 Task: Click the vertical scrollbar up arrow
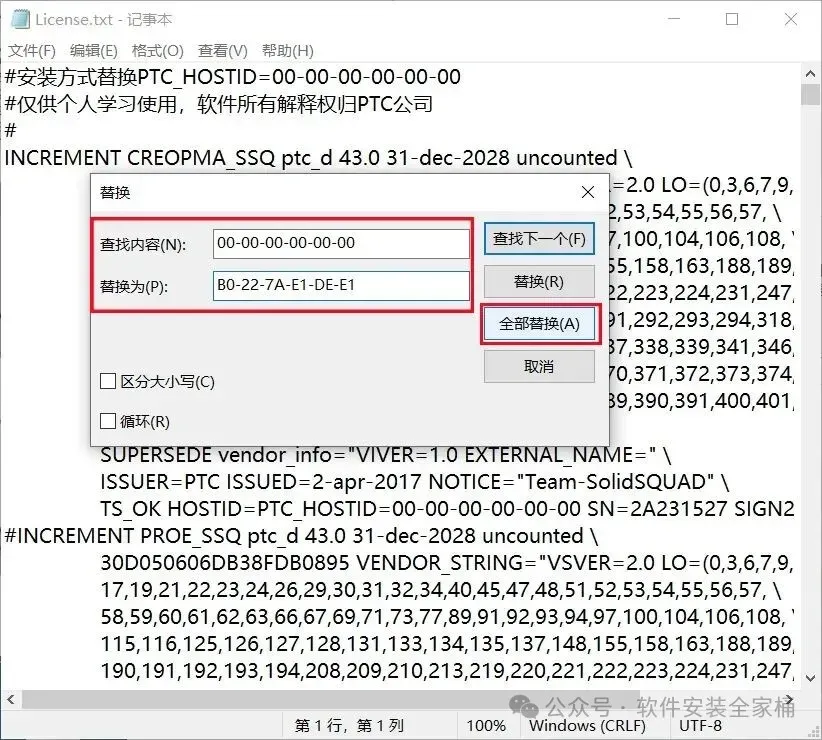point(810,74)
